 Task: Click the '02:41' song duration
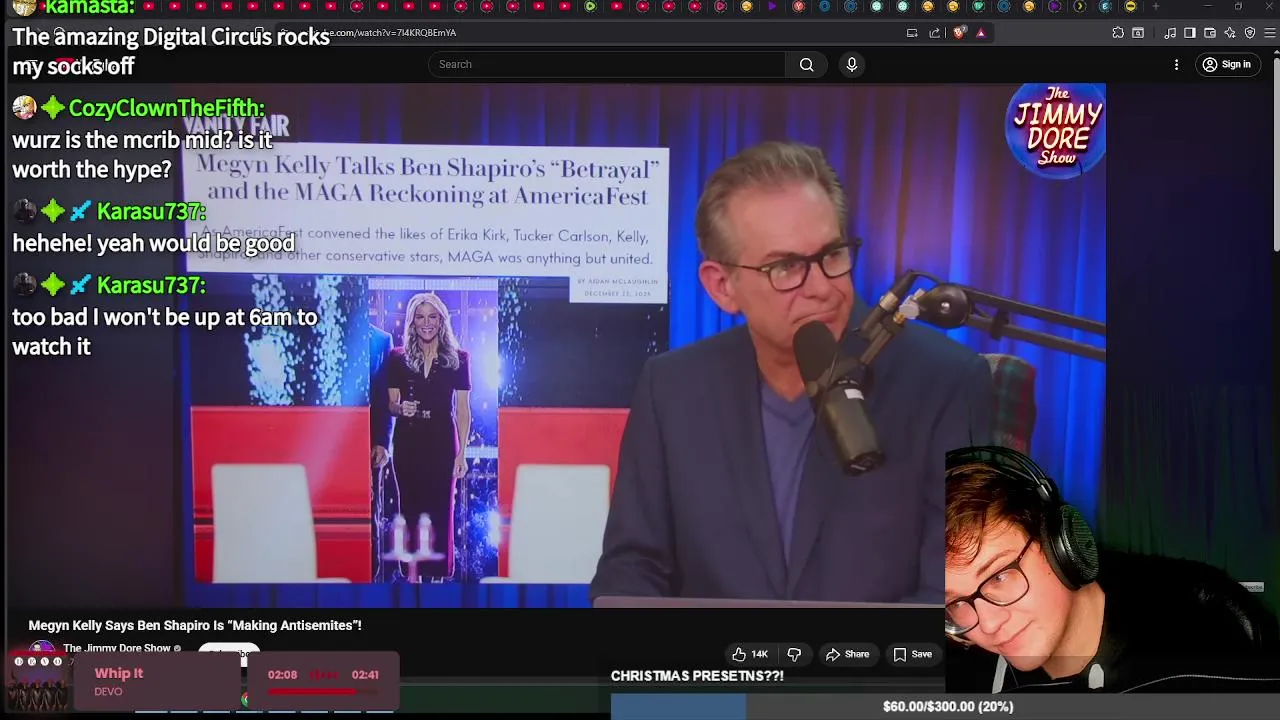(x=365, y=675)
